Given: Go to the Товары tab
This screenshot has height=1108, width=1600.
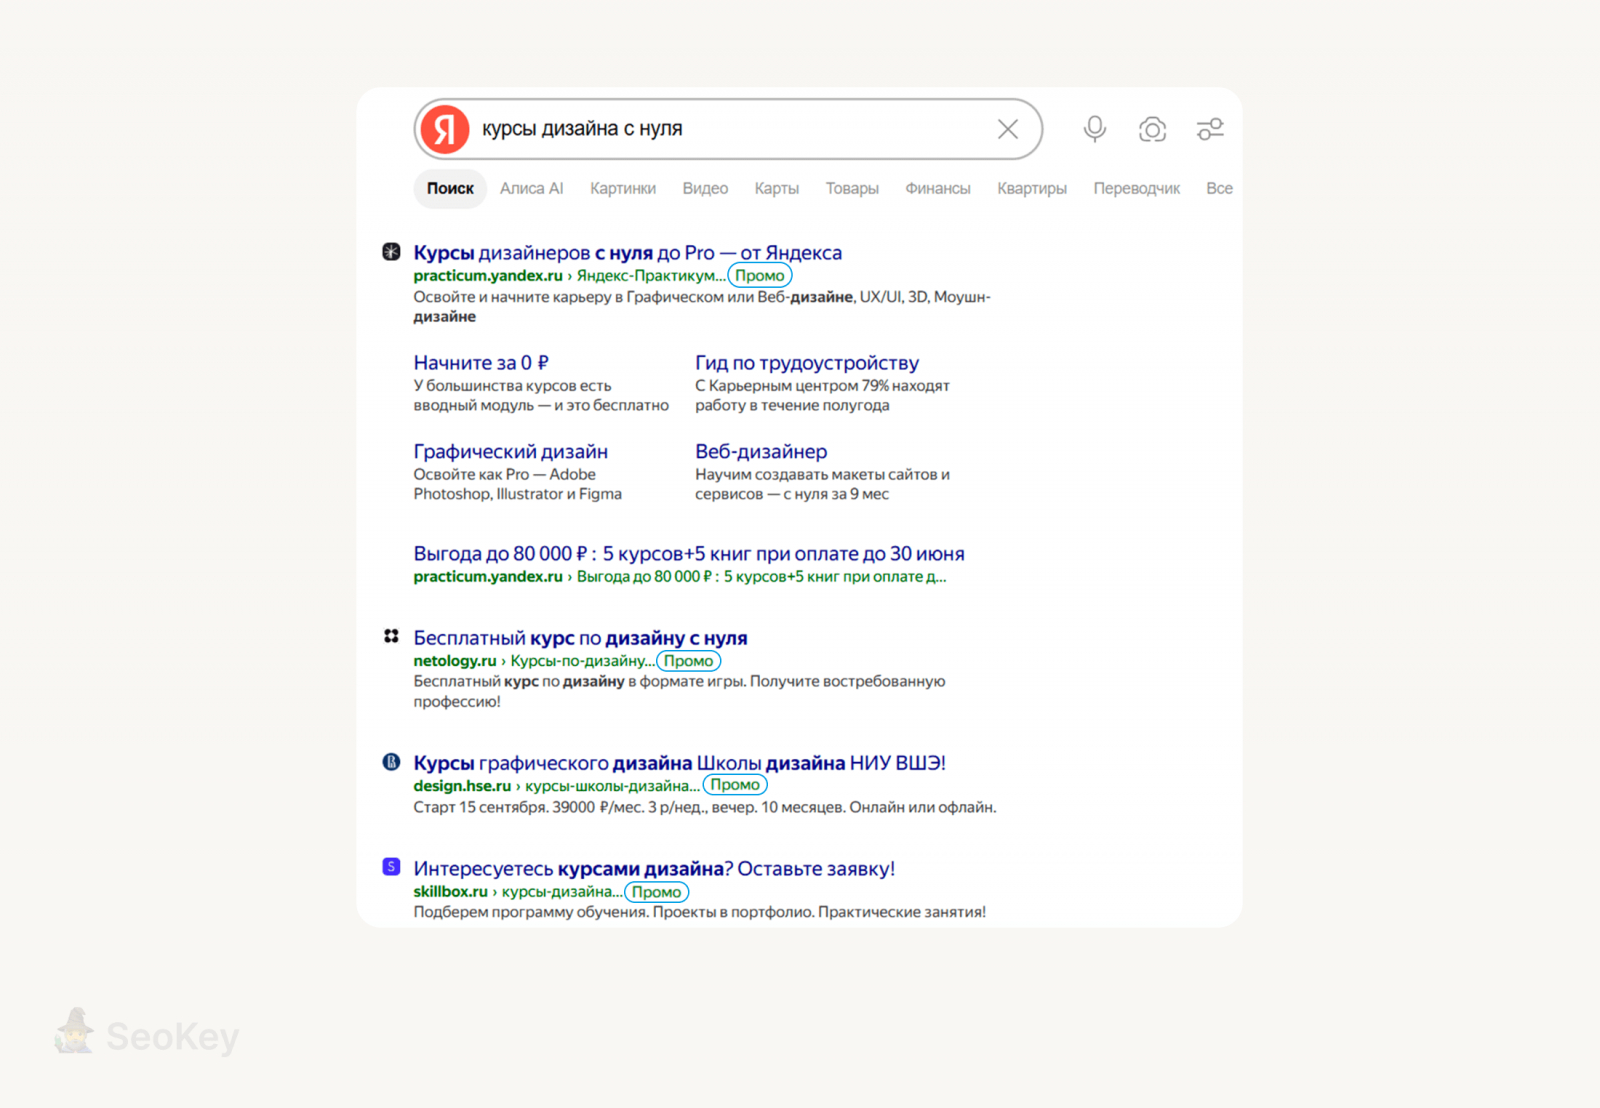Looking at the screenshot, I should (x=852, y=188).
